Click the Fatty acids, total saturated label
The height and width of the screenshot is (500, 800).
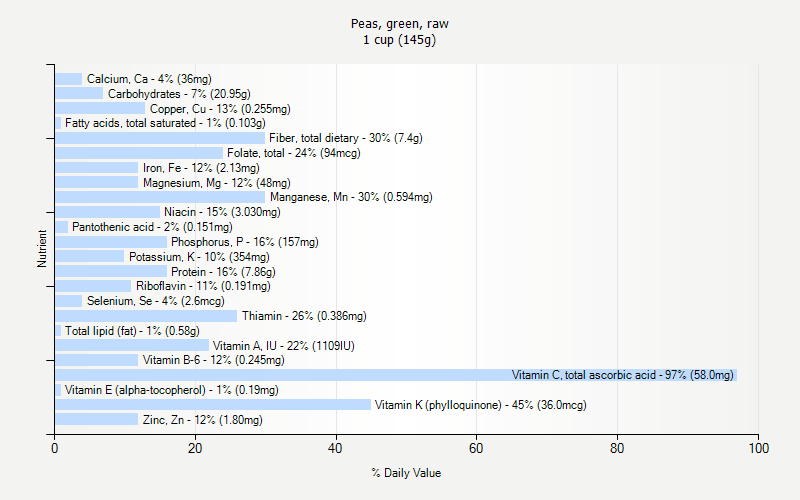(165, 123)
